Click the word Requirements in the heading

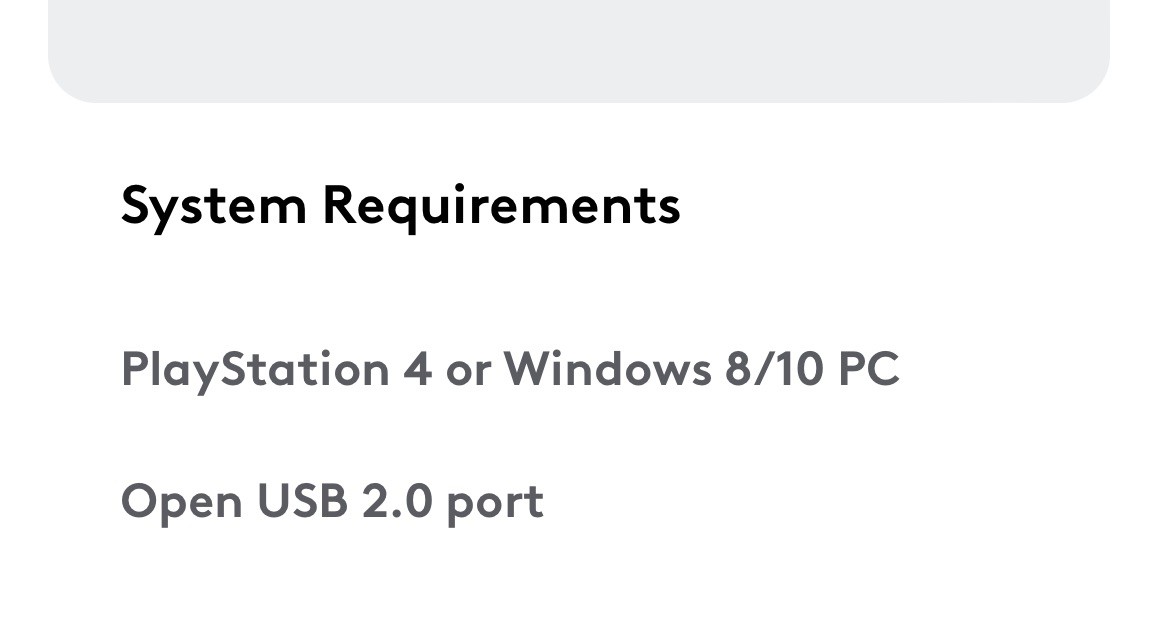(x=501, y=206)
